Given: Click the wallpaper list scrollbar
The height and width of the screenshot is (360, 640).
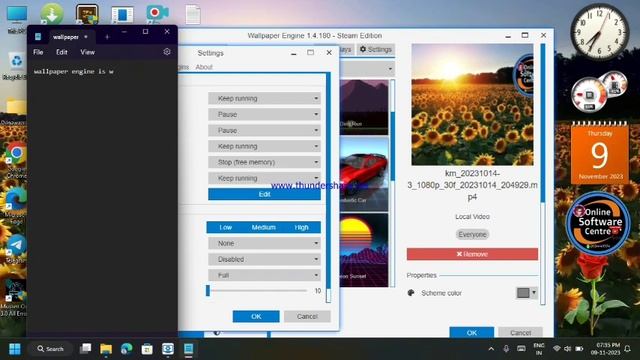Looking at the screenshot, I should (393, 184).
